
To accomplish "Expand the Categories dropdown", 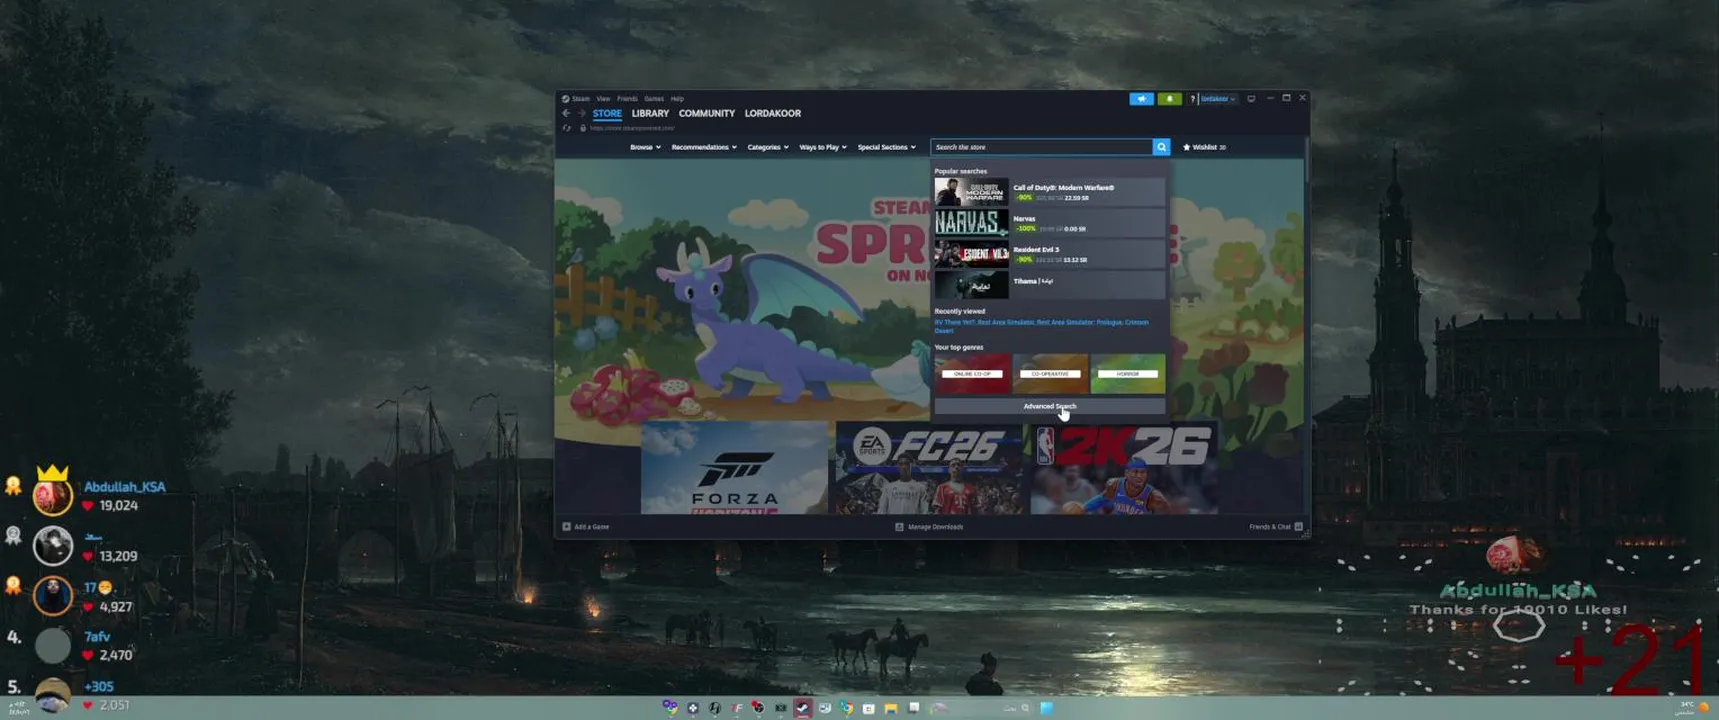I will [x=768, y=147].
